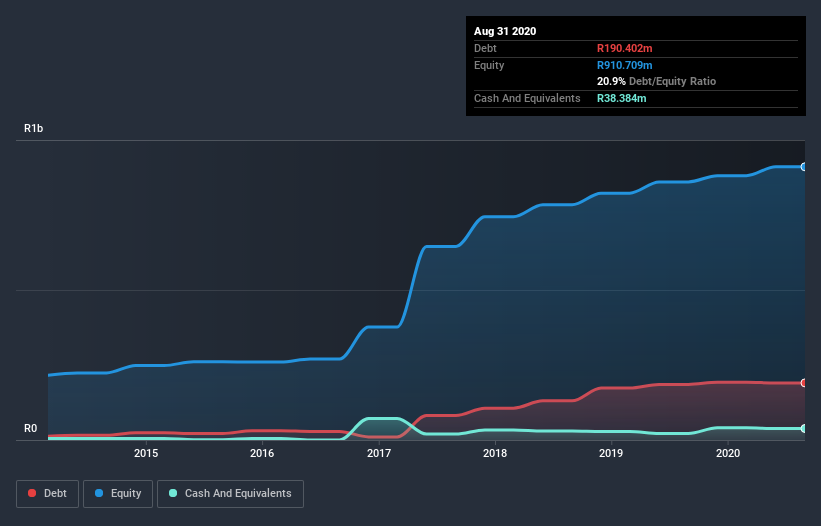The width and height of the screenshot is (821, 526).
Task: Click the R190.402m debt value
Action: [x=625, y=48]
